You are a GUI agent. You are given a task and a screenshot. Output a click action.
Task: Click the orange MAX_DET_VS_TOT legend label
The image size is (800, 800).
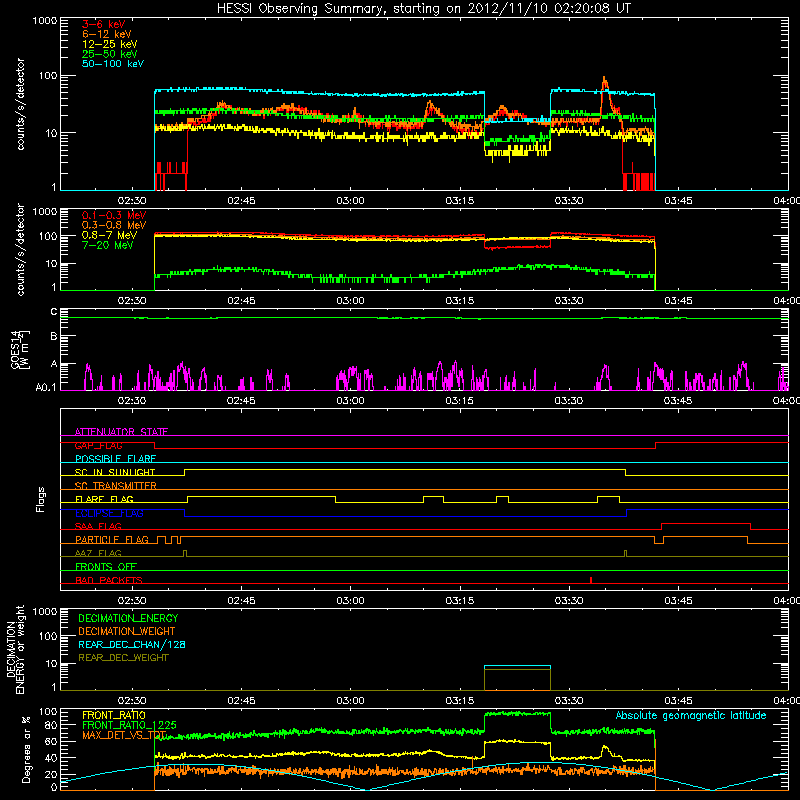point(124,735)
